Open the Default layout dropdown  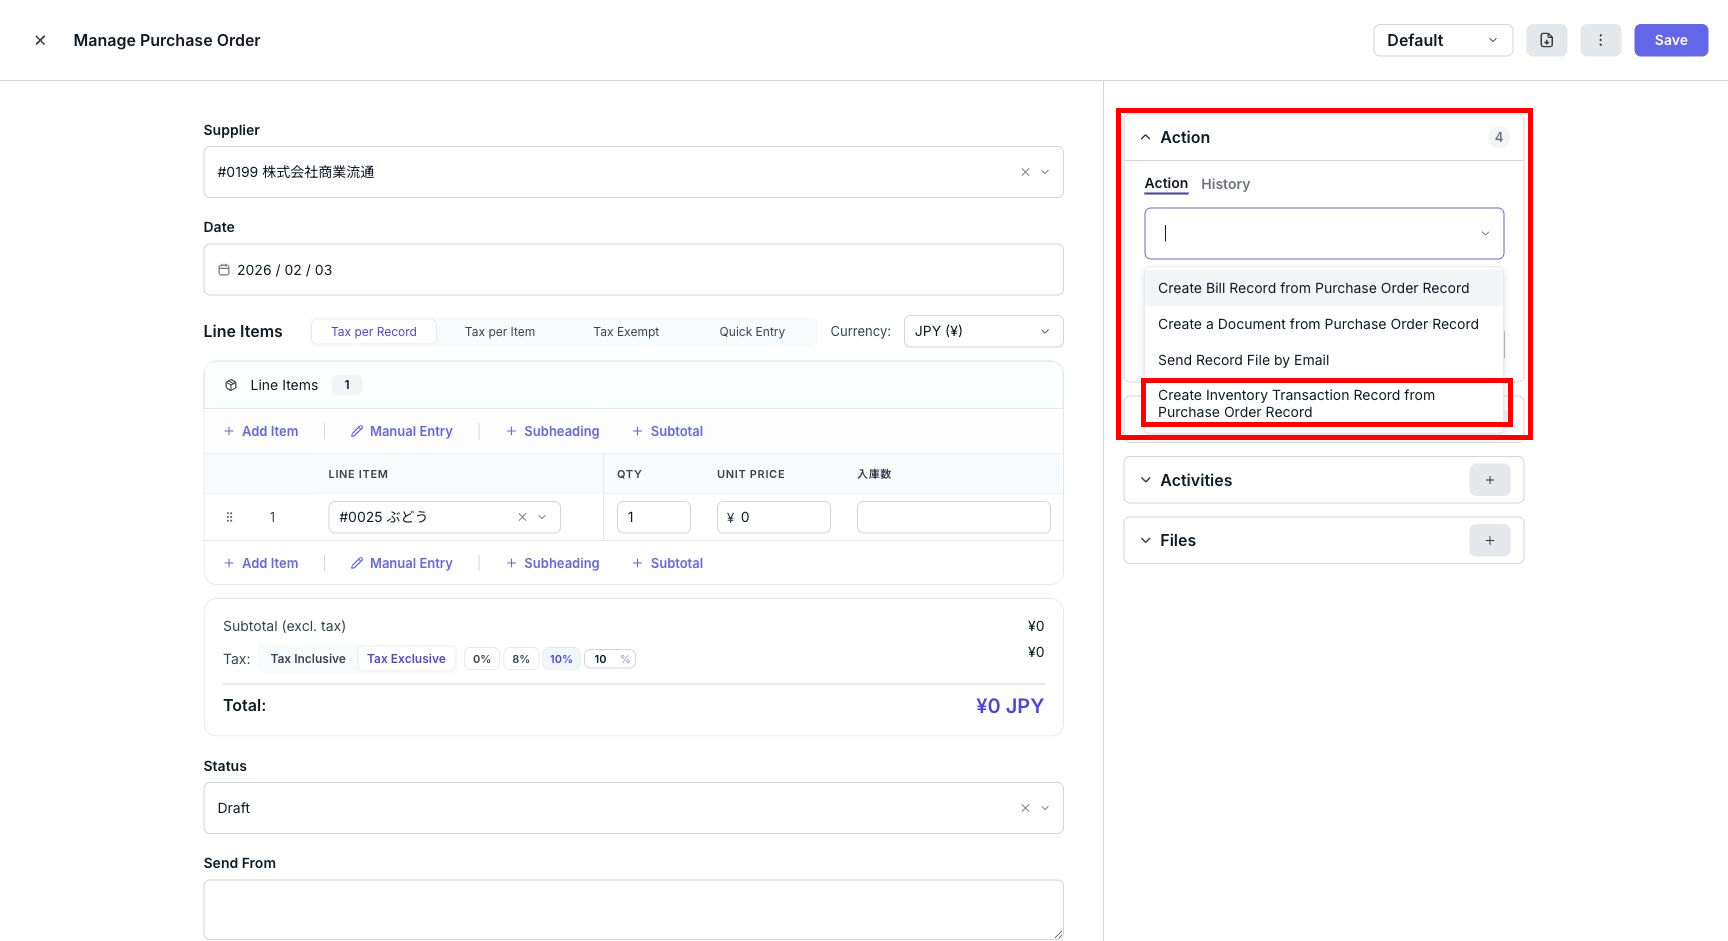(1442, 40)
